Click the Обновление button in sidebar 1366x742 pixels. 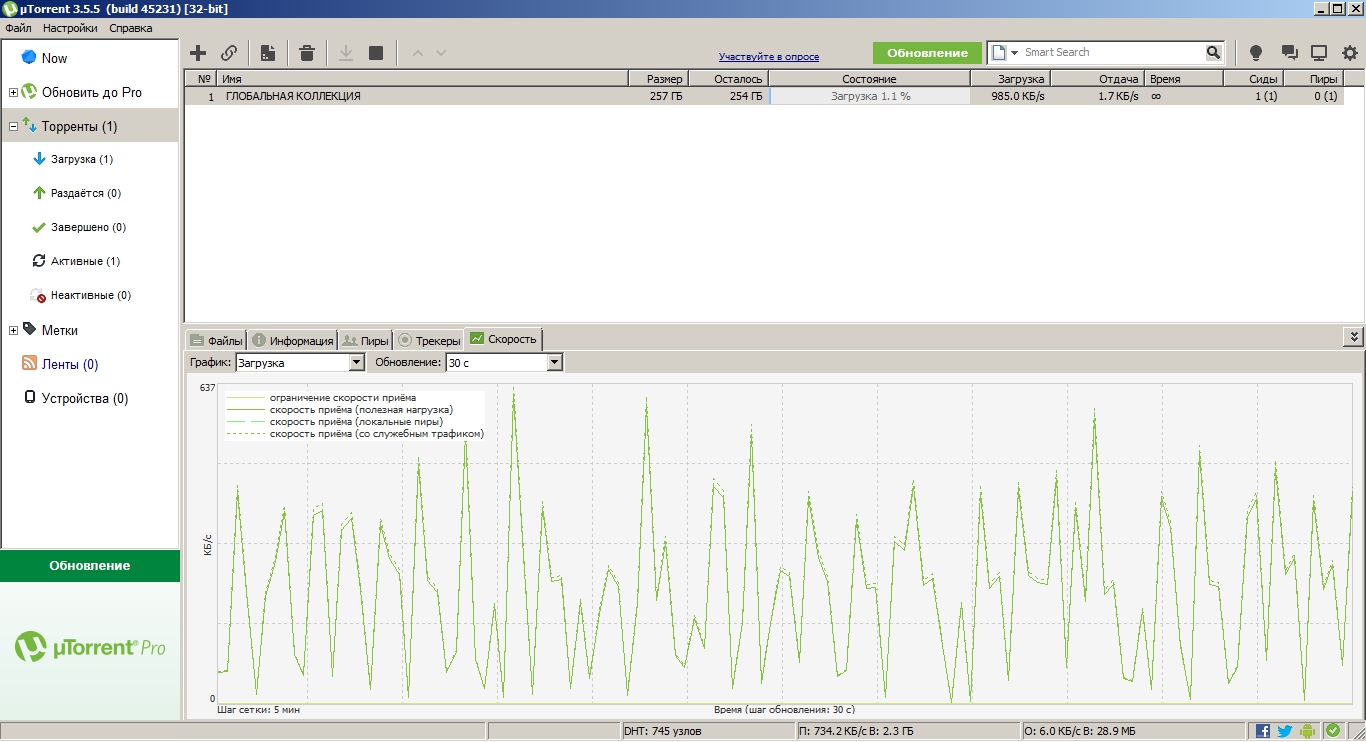(x=90, y=565)
